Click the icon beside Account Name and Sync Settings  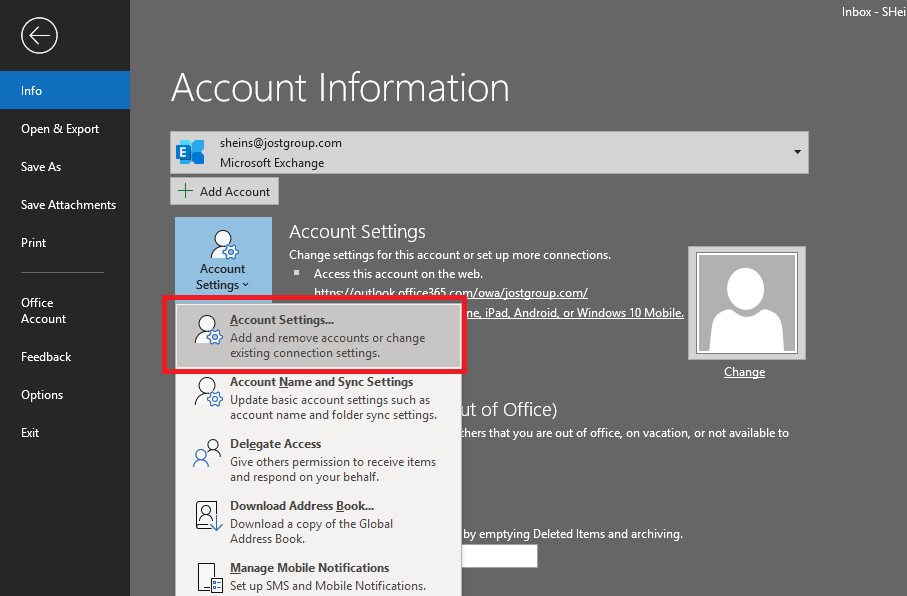click(x=208, y=392)
